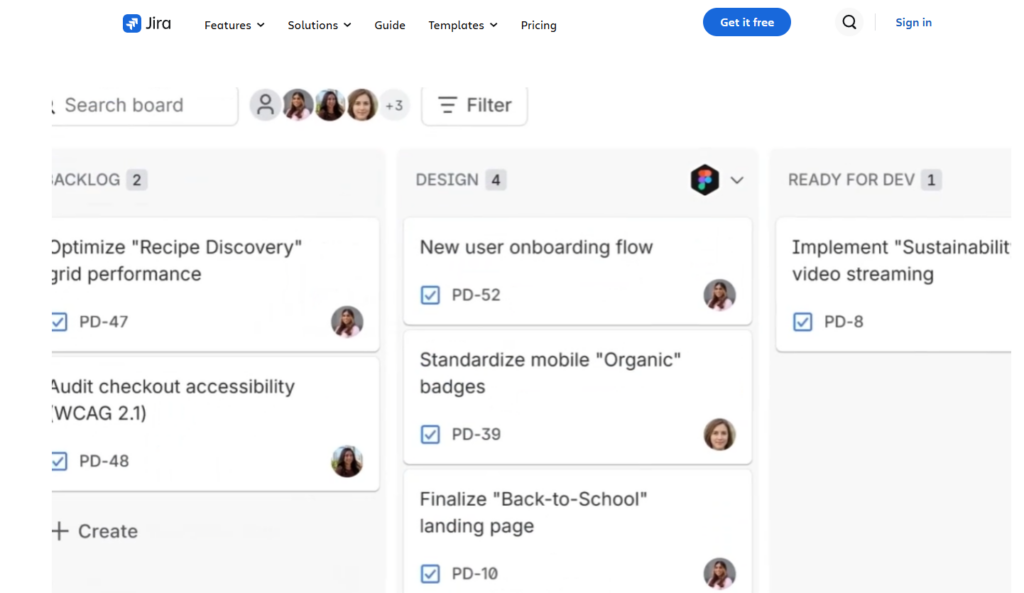Focus the Search board field
The height and width of the screenshot is (593, 1024).
tap(144, 105)
